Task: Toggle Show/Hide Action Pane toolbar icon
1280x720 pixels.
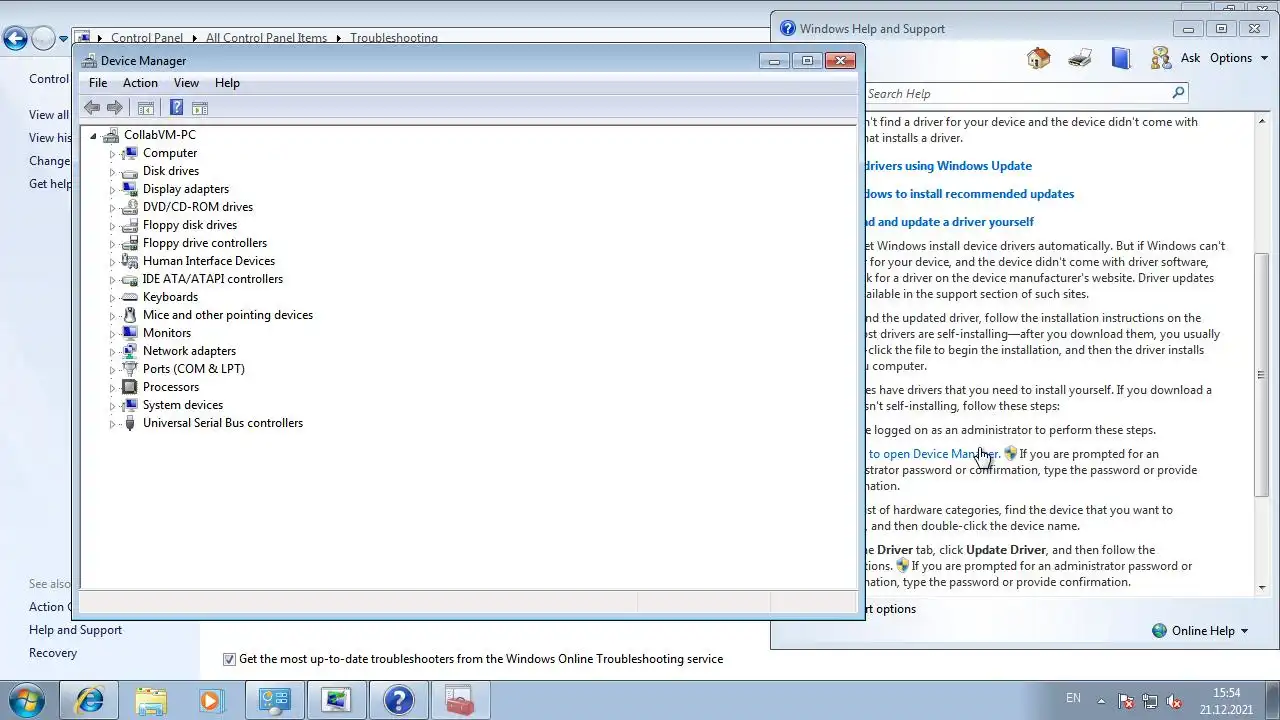Action: (x=200, y=108)
